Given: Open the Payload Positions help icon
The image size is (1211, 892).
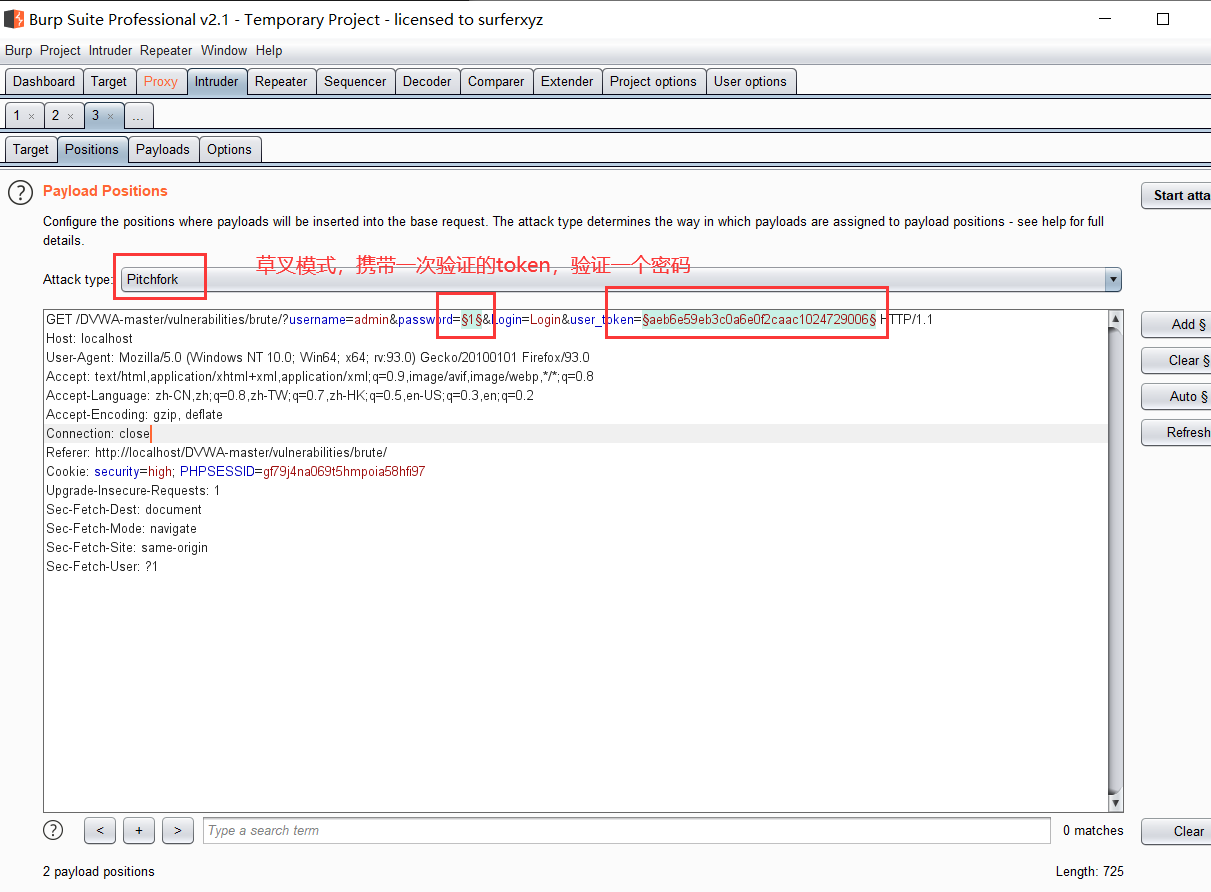Looking at the screenshot, I should tap(21, 192).
